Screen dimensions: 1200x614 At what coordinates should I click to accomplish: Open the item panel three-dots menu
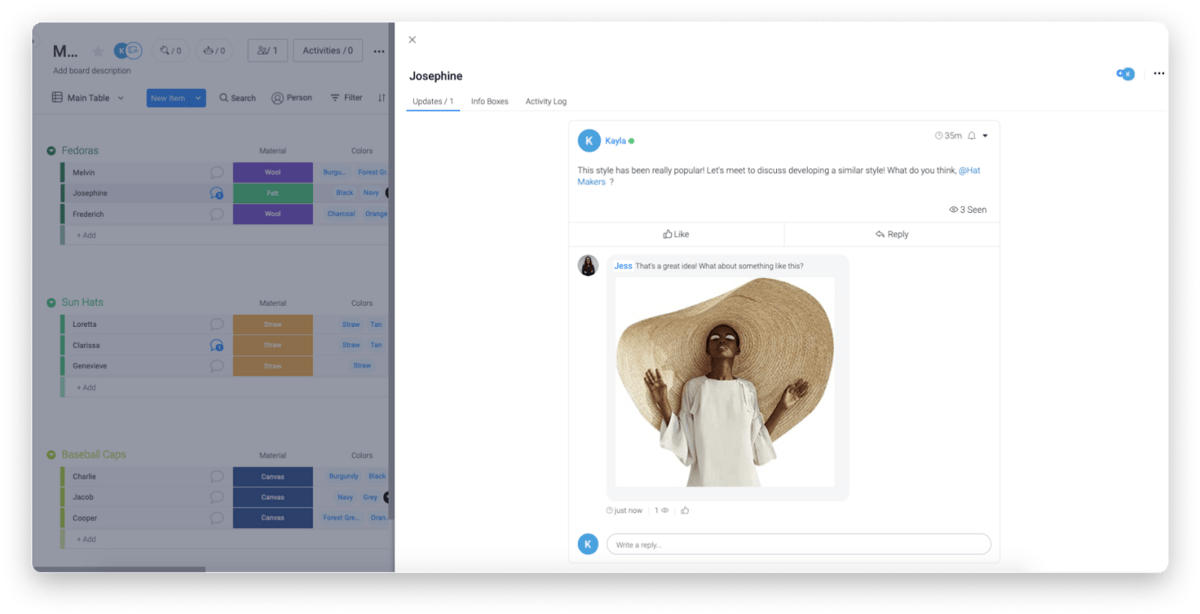1158,74
